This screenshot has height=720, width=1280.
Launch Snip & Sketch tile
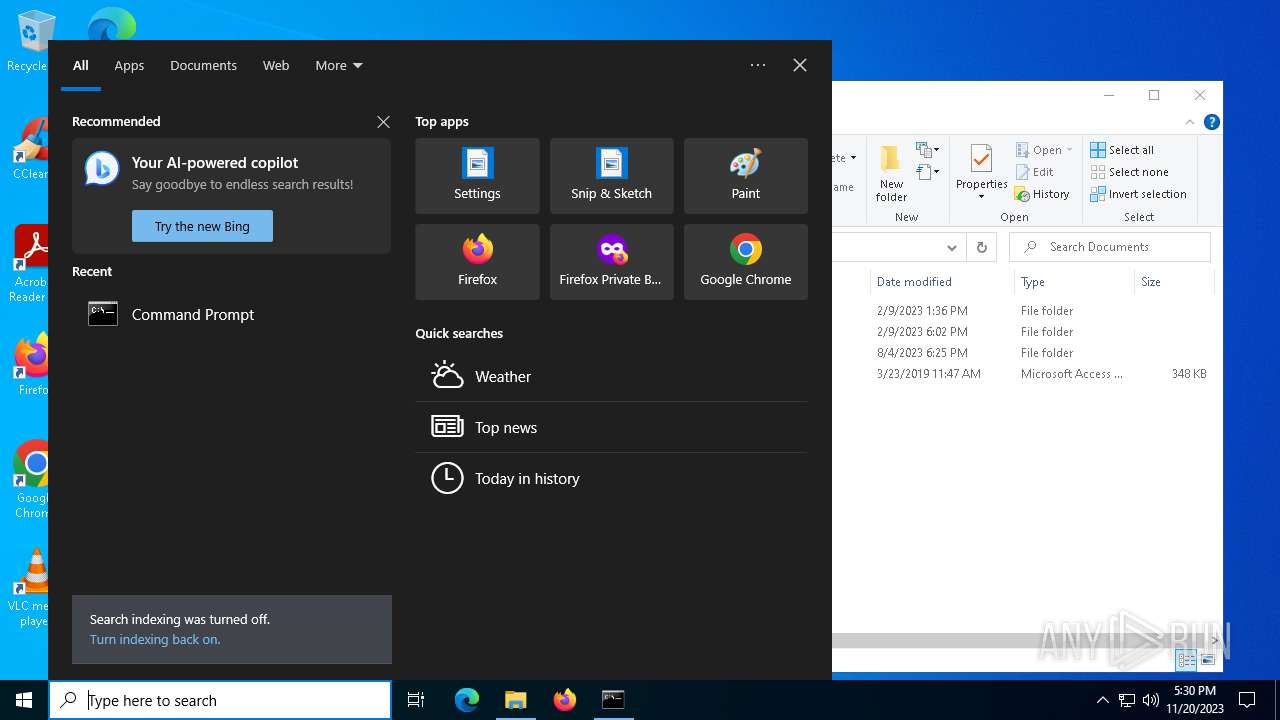[x=611, y=176]
